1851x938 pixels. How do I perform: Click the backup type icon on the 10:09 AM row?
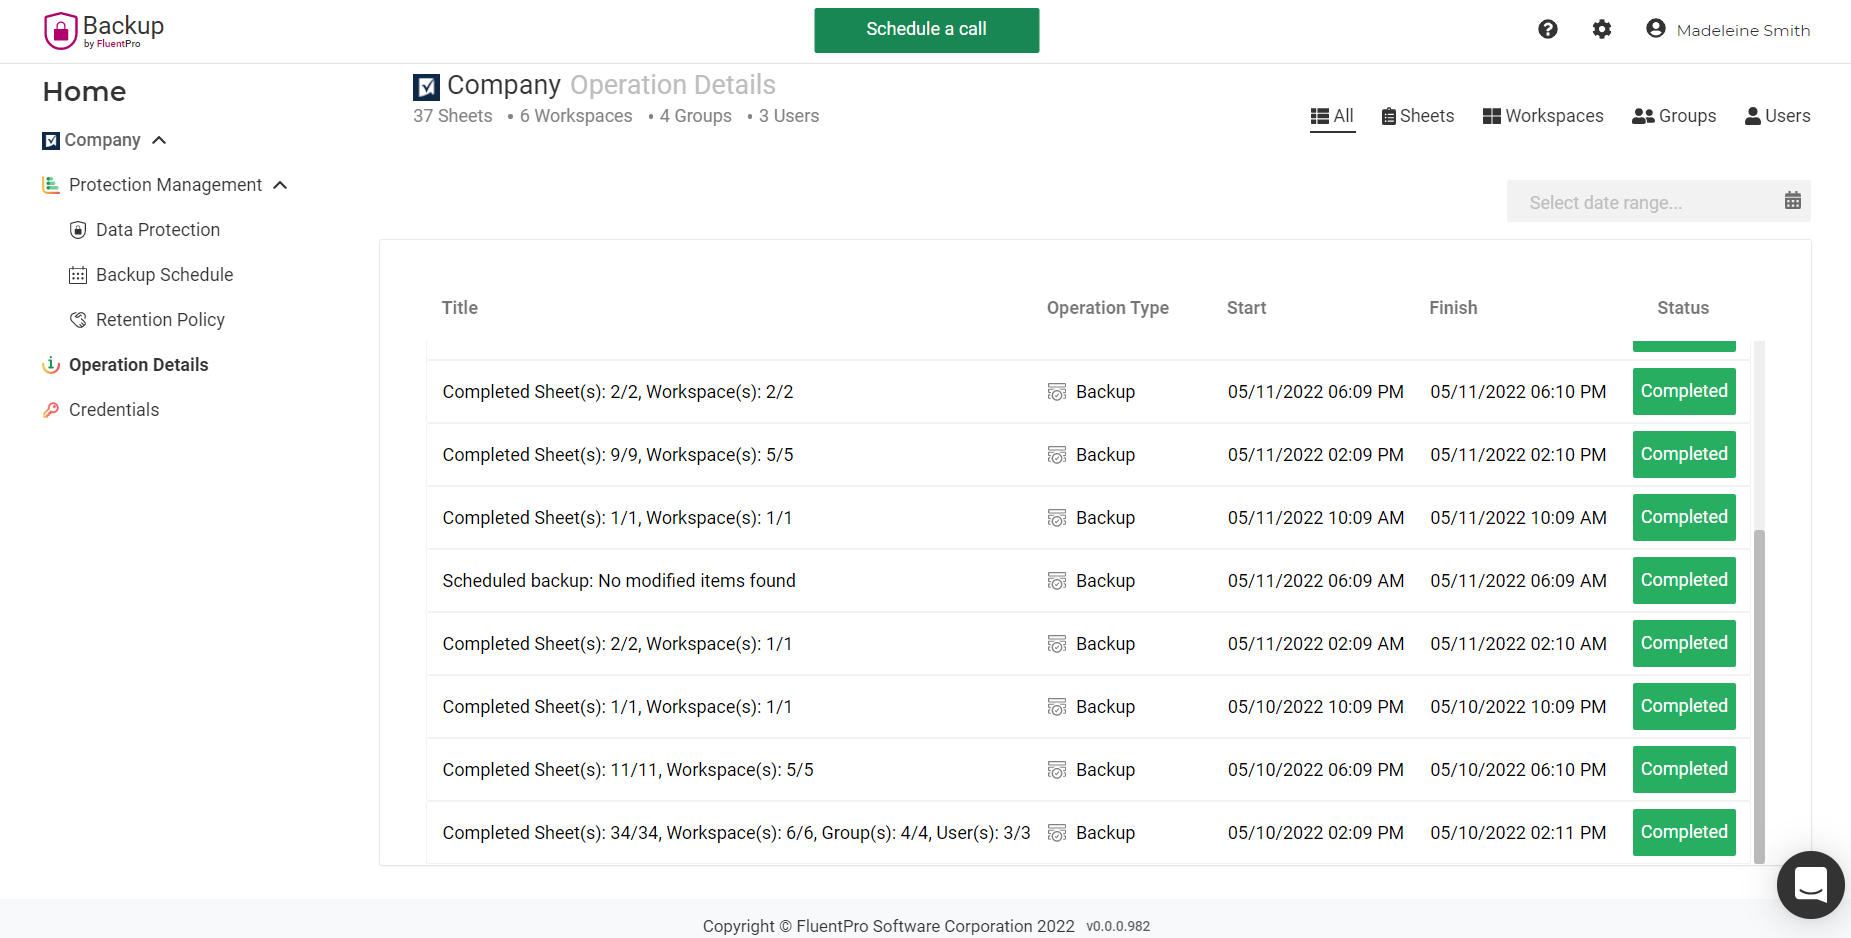[x=1057, y=518]
